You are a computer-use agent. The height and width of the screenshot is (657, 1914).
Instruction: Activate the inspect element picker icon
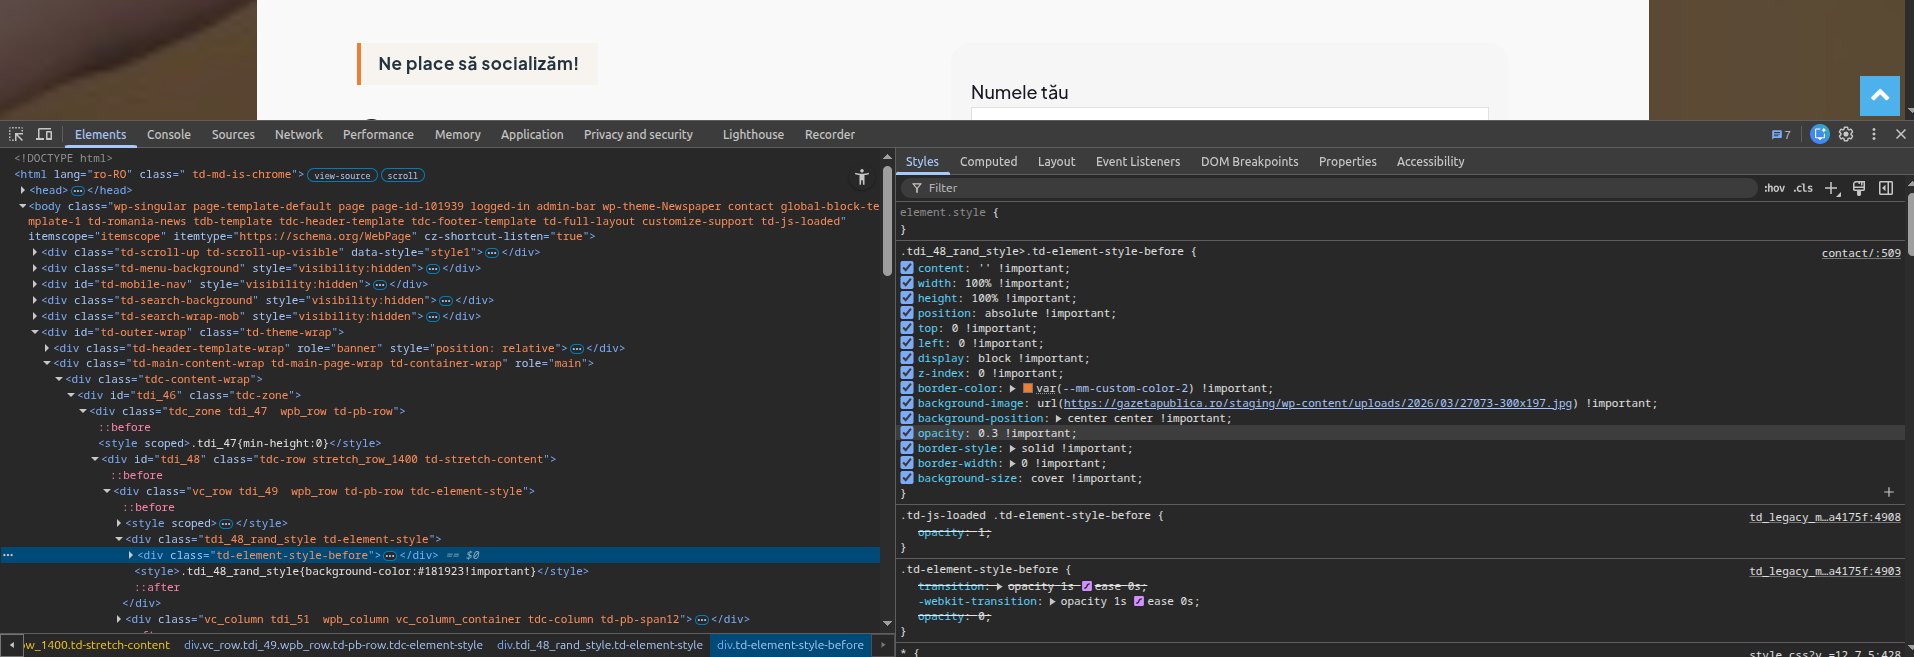pos(16,134)
